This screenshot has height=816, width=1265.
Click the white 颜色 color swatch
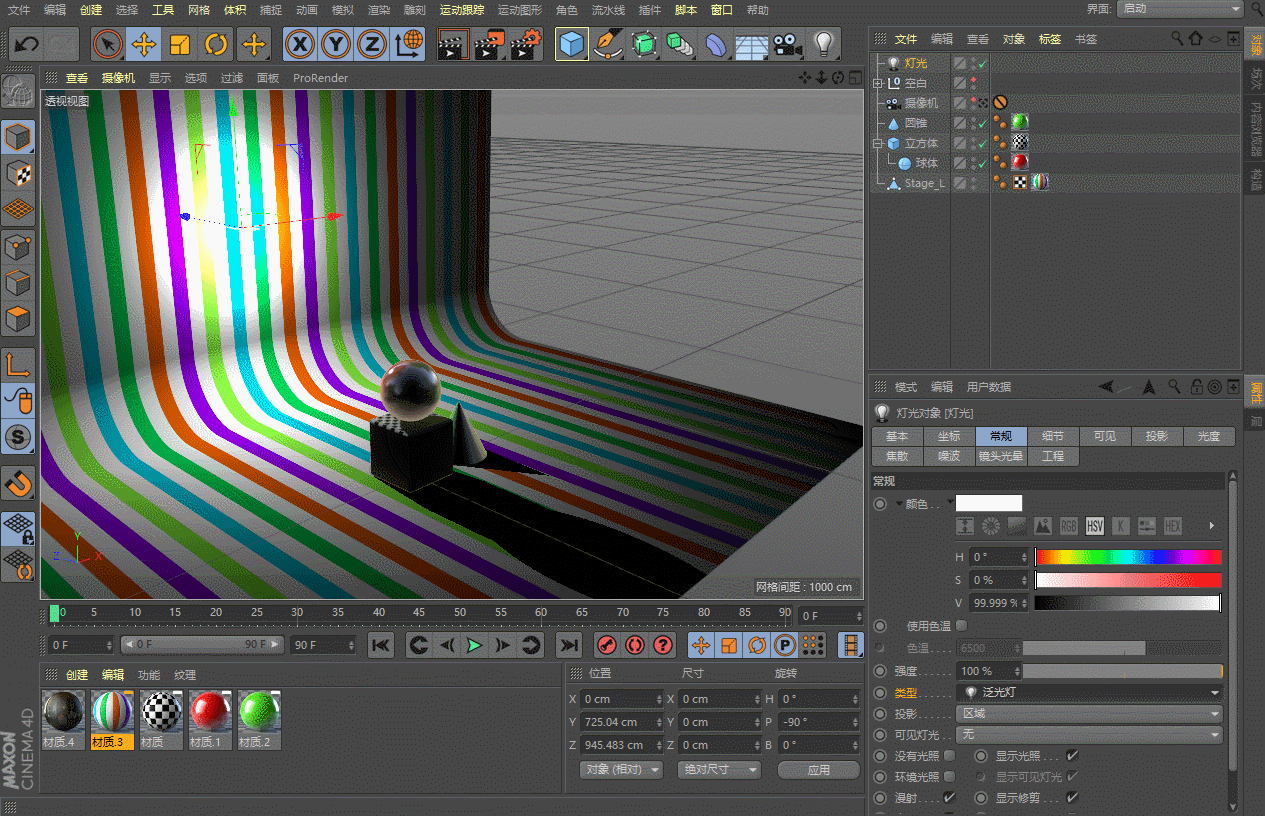coord(989,504)
